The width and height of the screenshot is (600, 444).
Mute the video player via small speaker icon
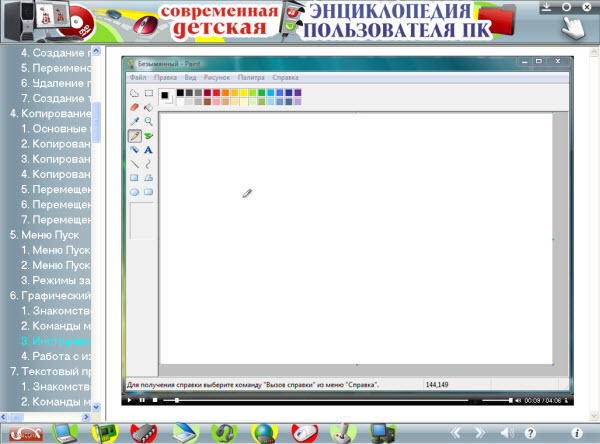(x=518, y=400)
